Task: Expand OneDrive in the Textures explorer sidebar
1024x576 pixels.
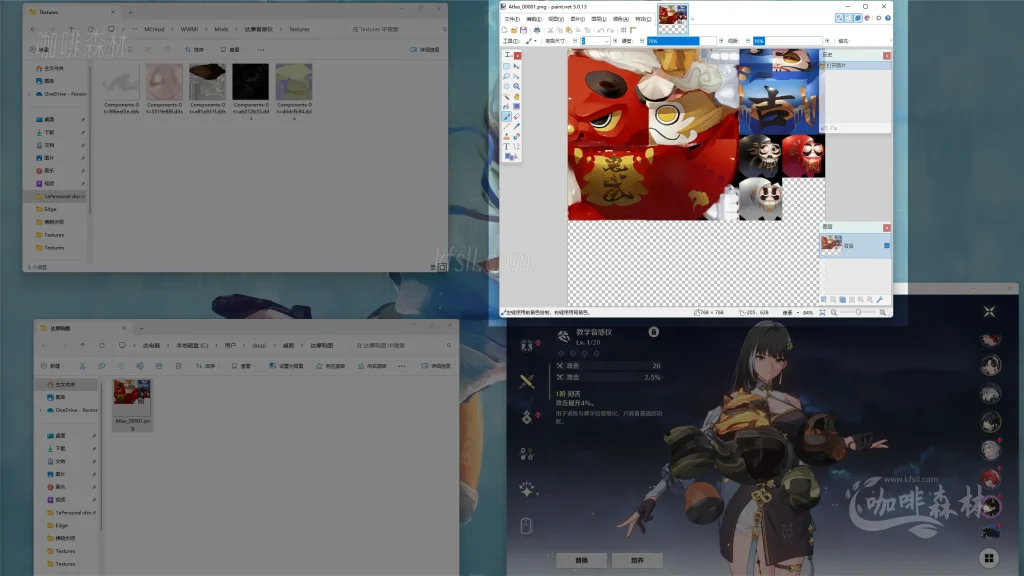Action: click(x=29, y=93)
